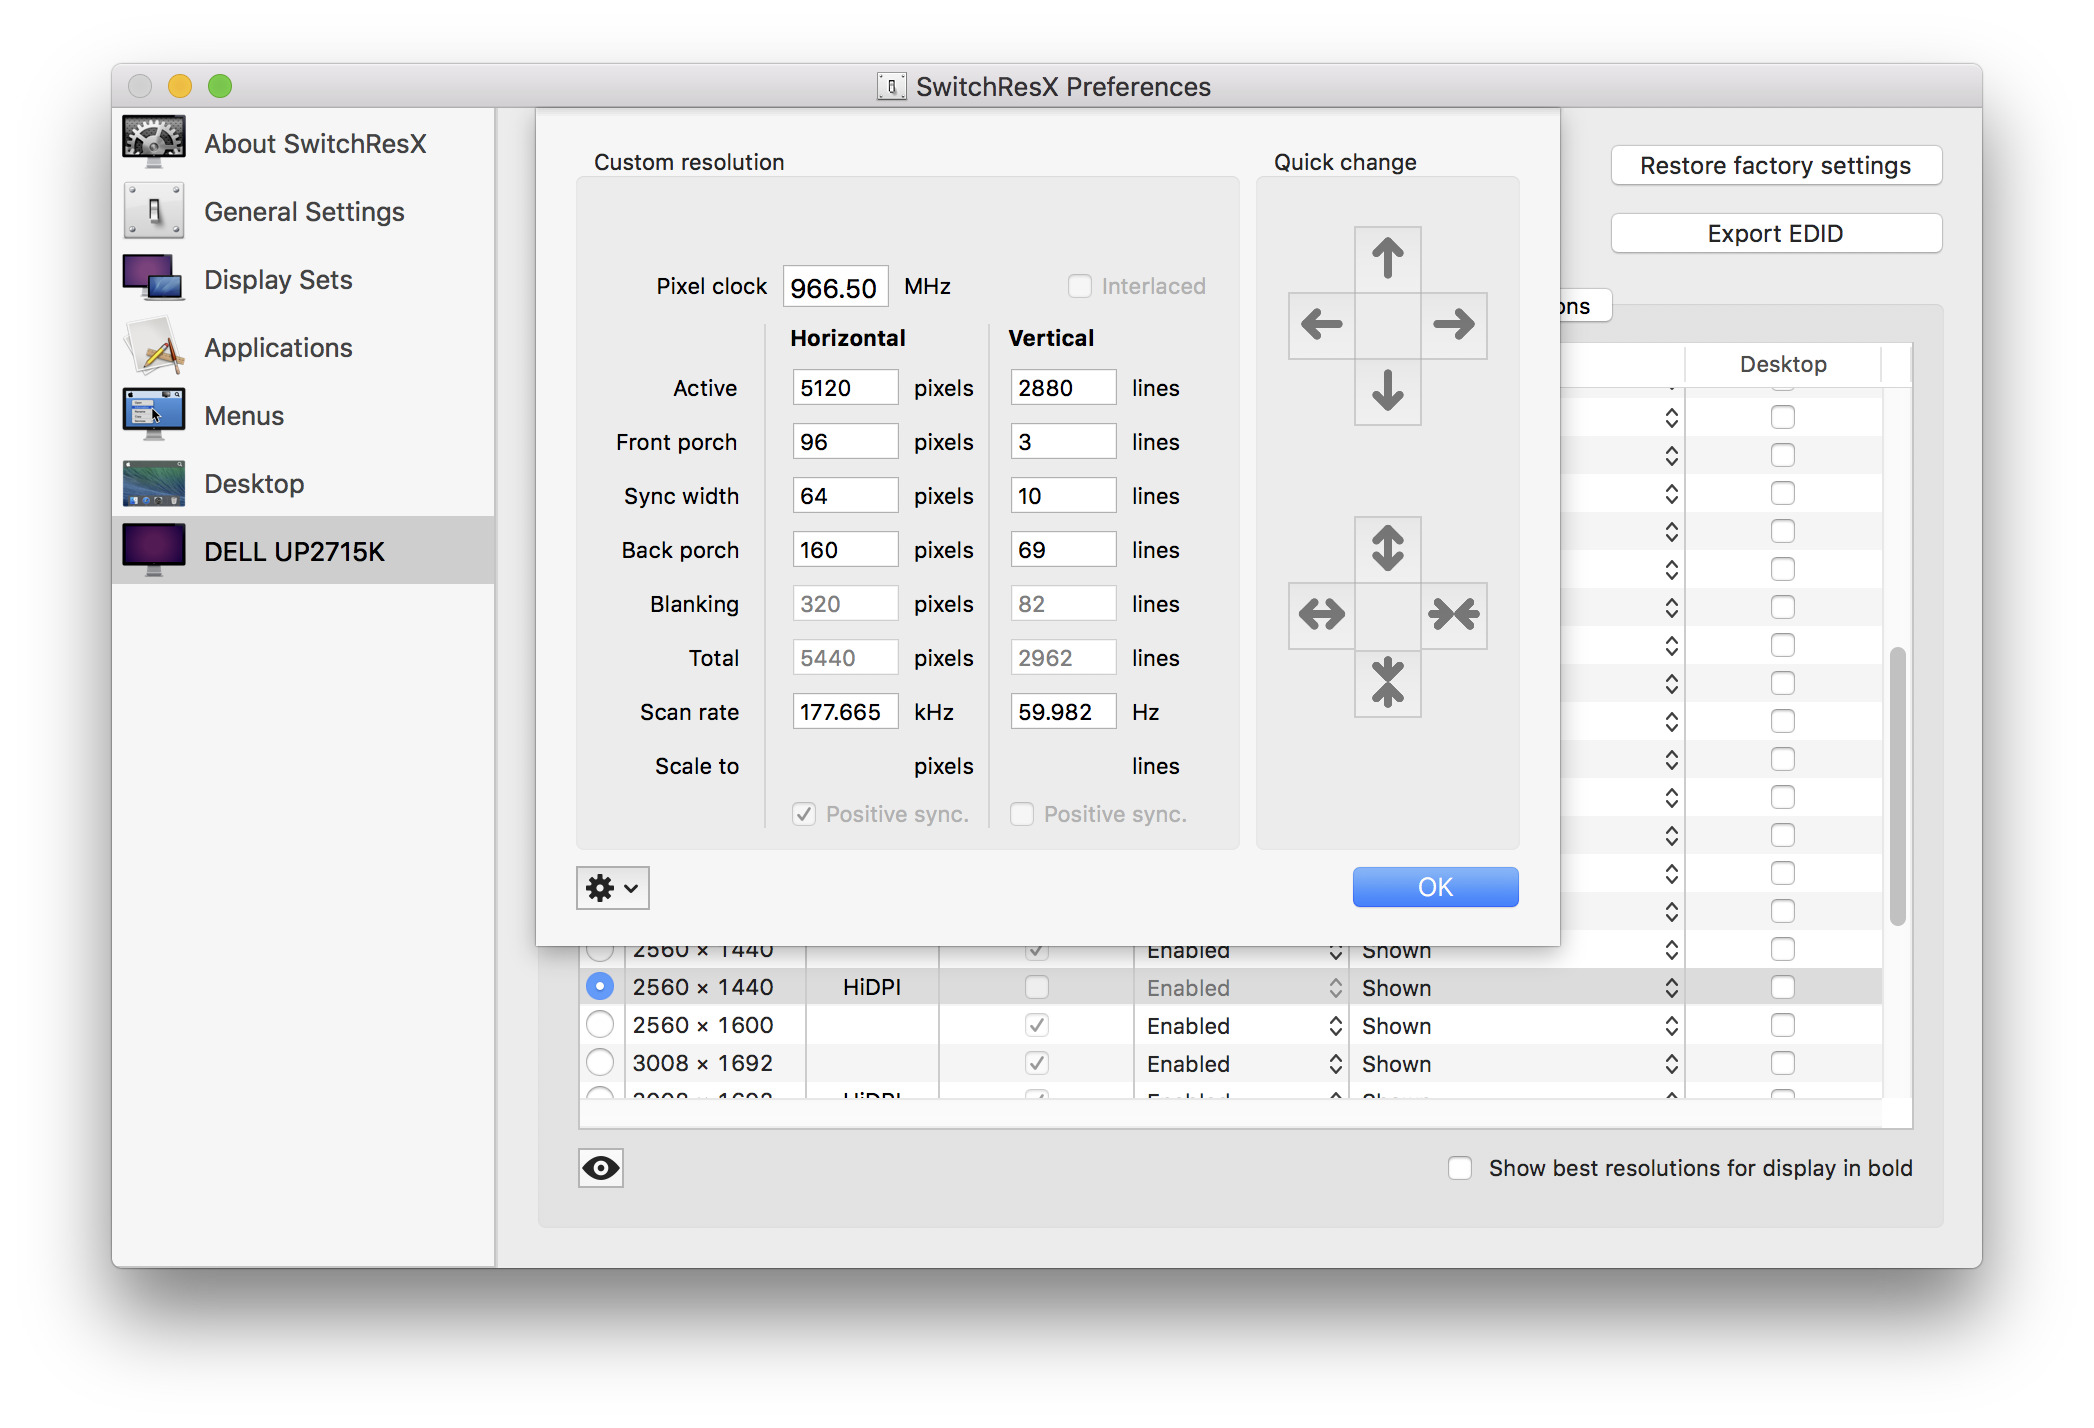Viewport: 2094px width, 1428px height.
Task: Click the move-down arrow in Quick change
Action: point(1387,391)
